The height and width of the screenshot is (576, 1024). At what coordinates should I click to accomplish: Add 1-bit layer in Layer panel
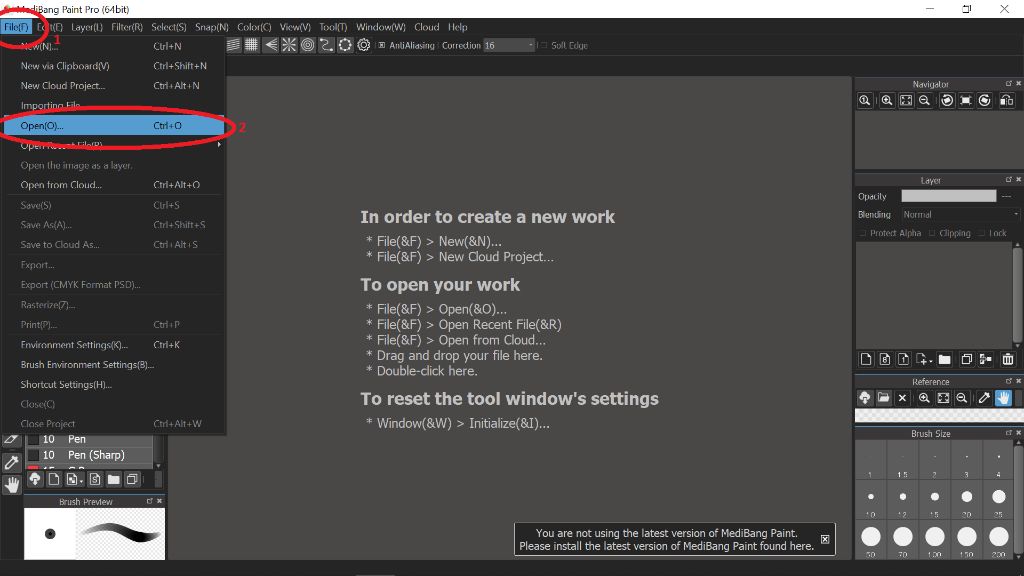[903, 359]
